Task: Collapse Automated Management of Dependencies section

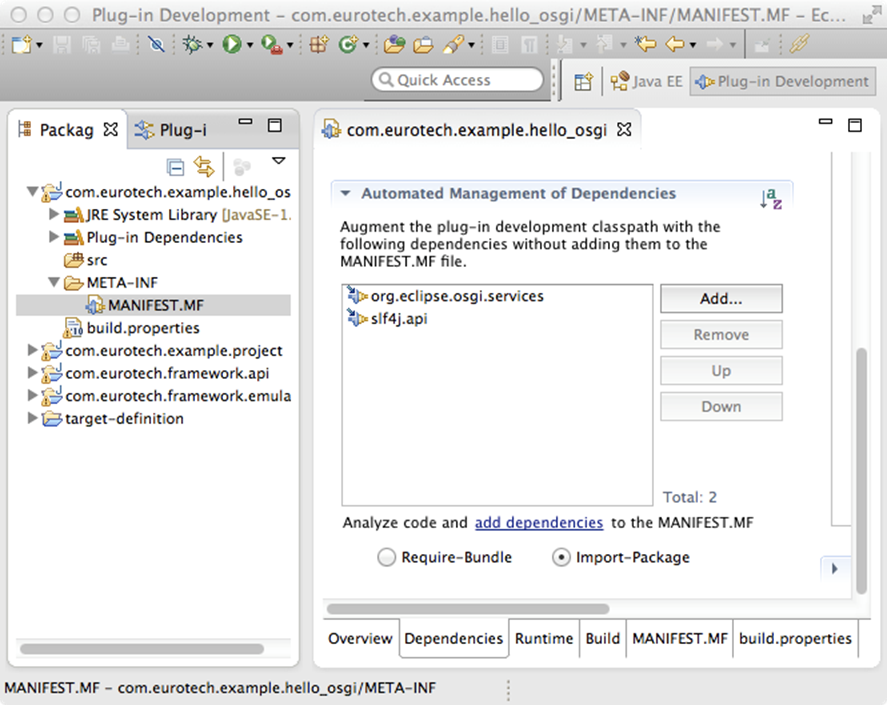Action: point(345,194)
